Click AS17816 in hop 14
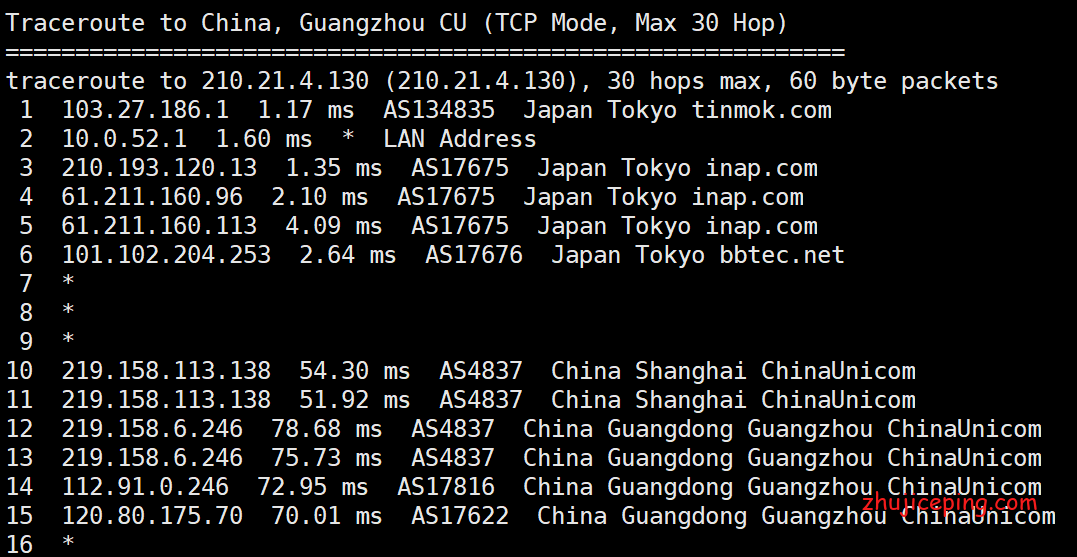 point(446,487)
